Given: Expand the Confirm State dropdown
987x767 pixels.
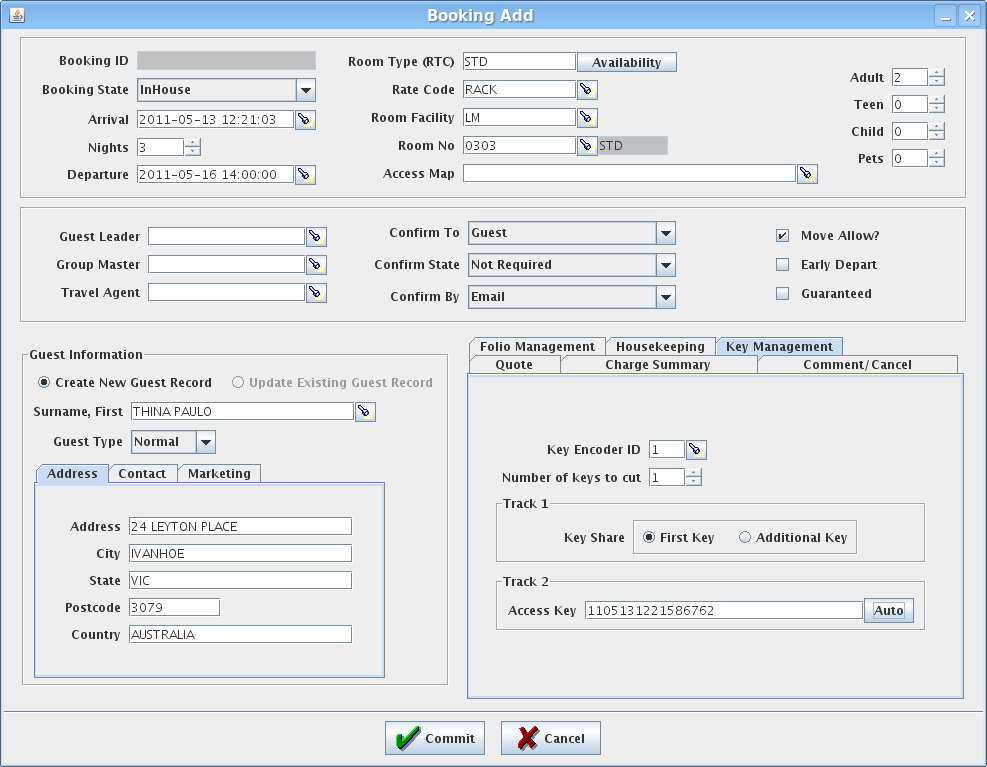Looking at the screenshot, I should tap(665, 265).
